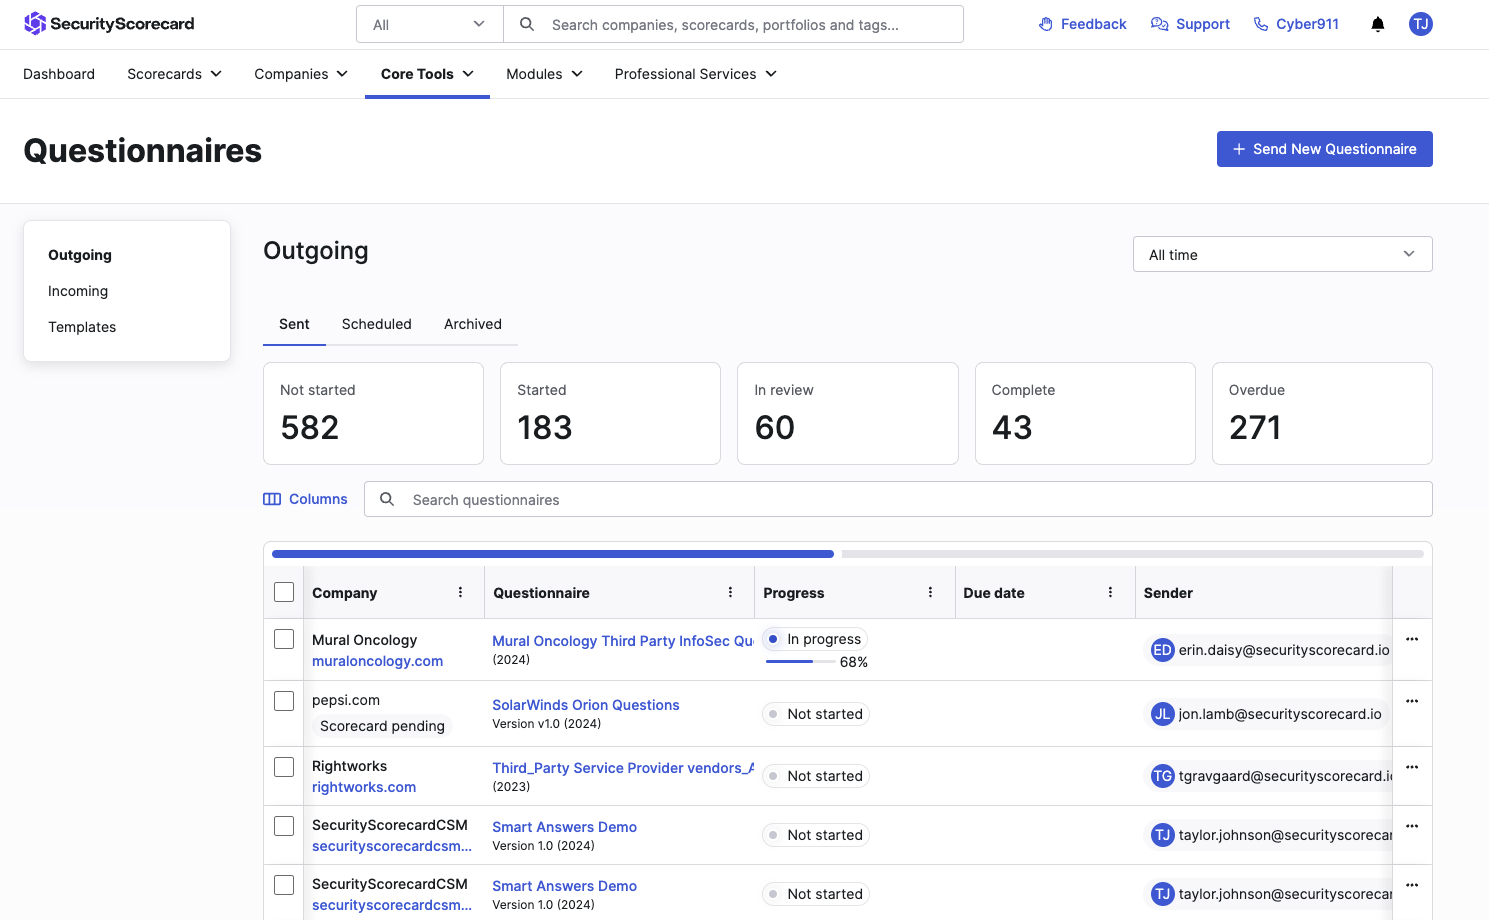1489x920 pixels.
Task: Expand the Modules menu
Action: coord(544,74)
